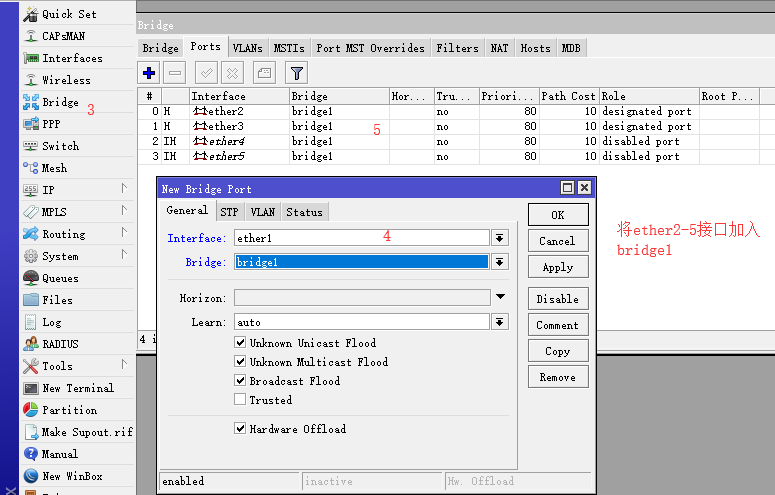
Task: Open Files folder in sidebar
Action: tap(57, 300)
